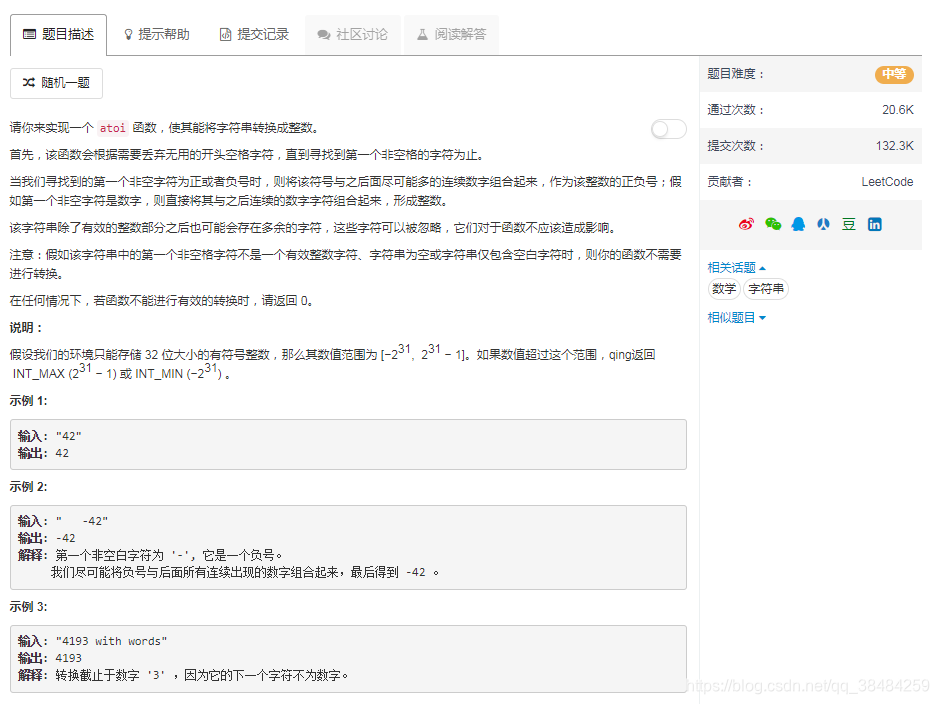This screenshot has width=939, height=704.
Task: Select the 字符串 topic tag
Action: tap(766, 289)
